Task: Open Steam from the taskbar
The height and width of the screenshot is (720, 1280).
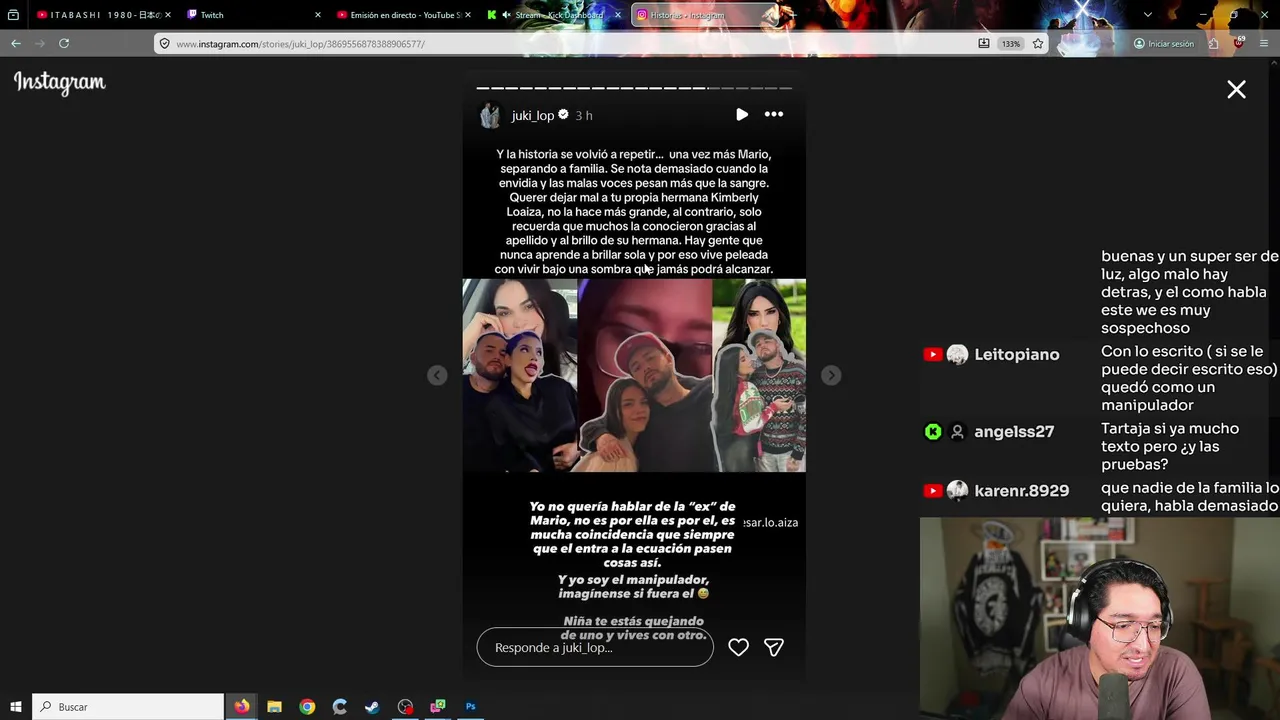Action: (372, 707)
